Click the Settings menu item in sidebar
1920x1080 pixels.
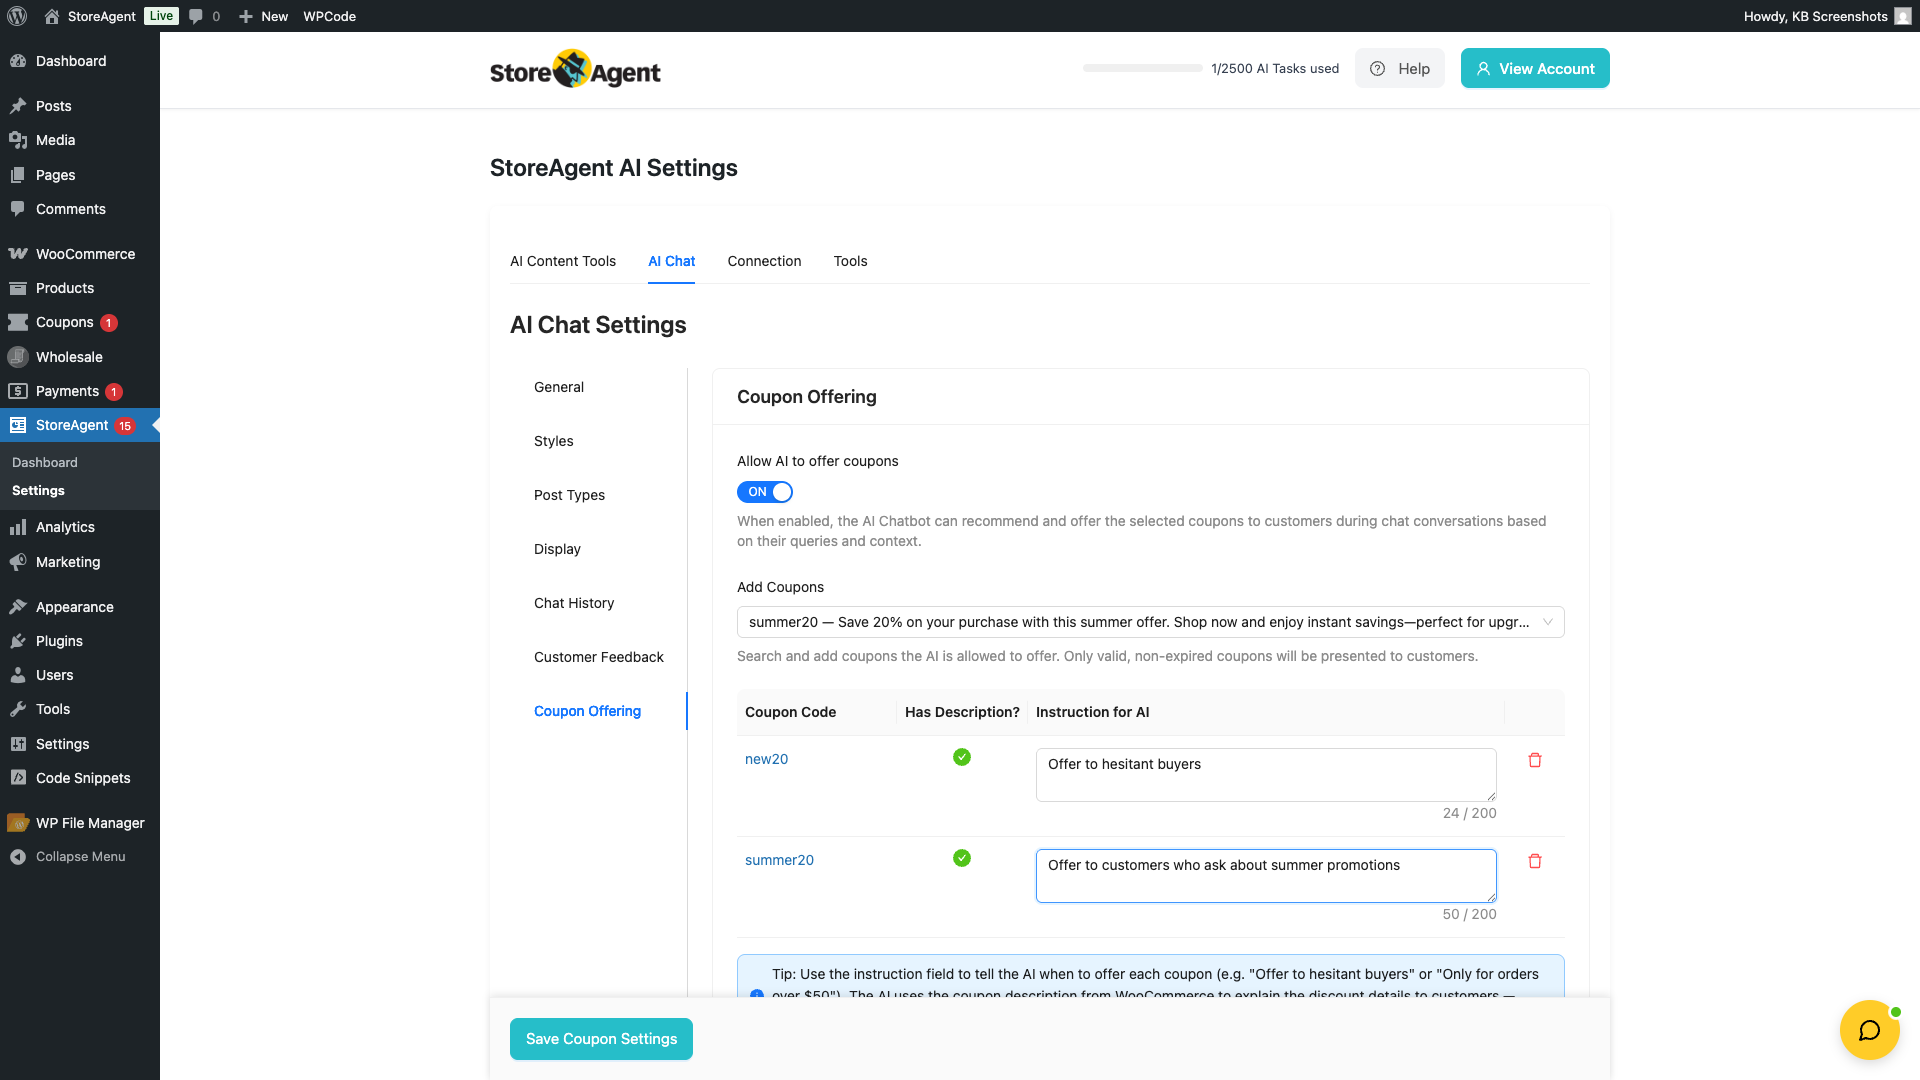tap(80, 744)
